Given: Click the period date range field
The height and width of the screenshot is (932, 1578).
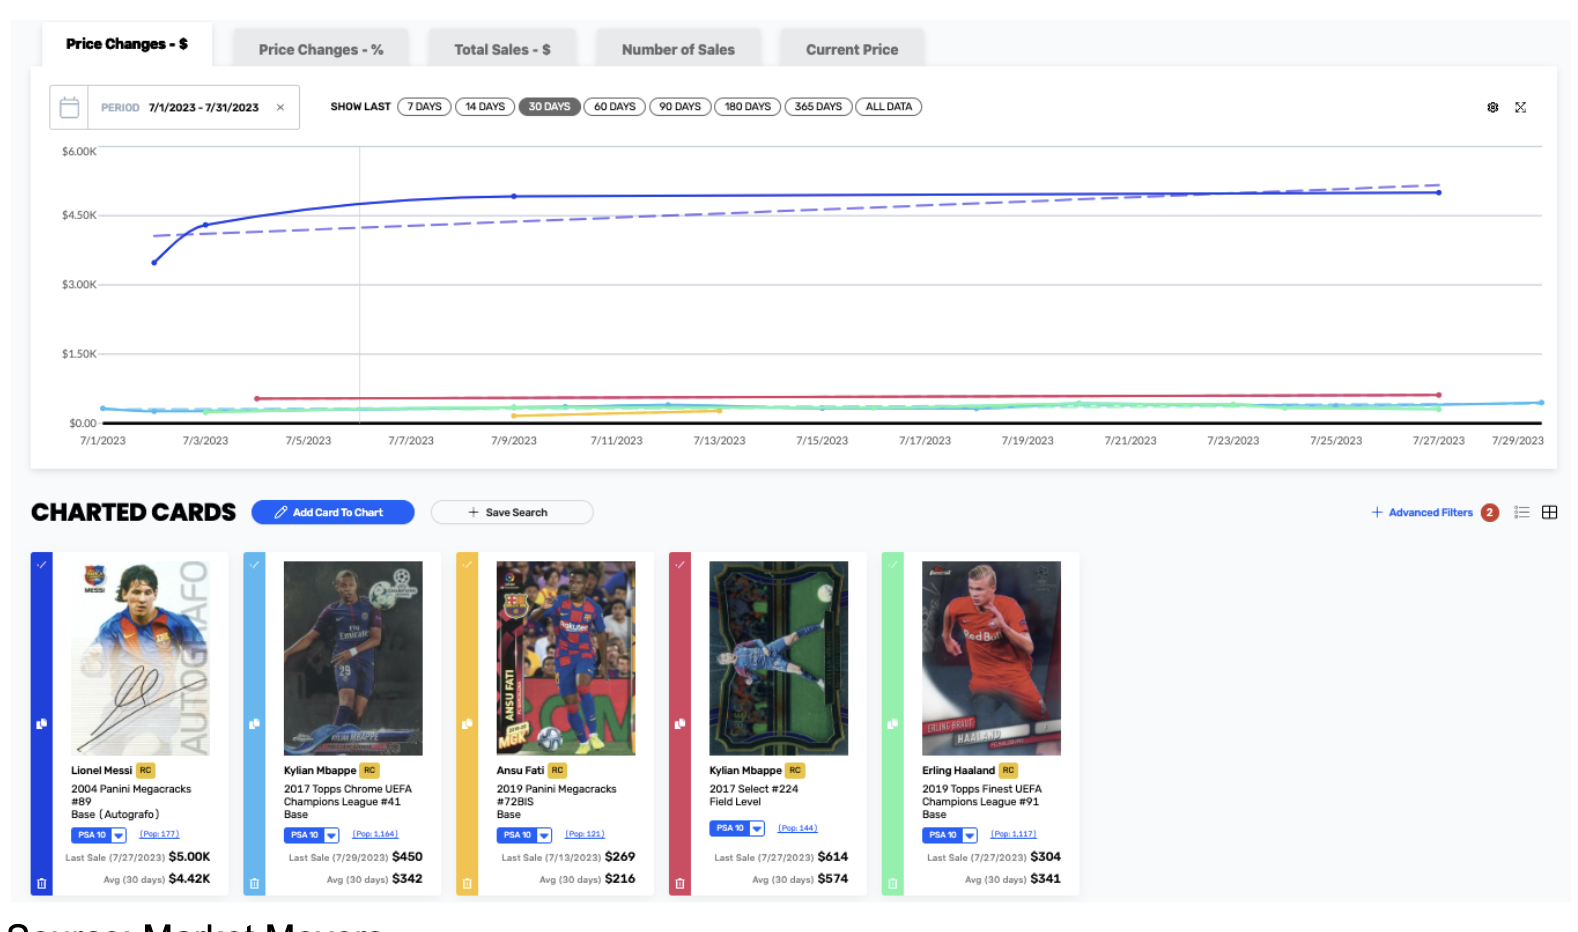Looking at the screenshot, I should pyautogui.click(x=194, y=107).
